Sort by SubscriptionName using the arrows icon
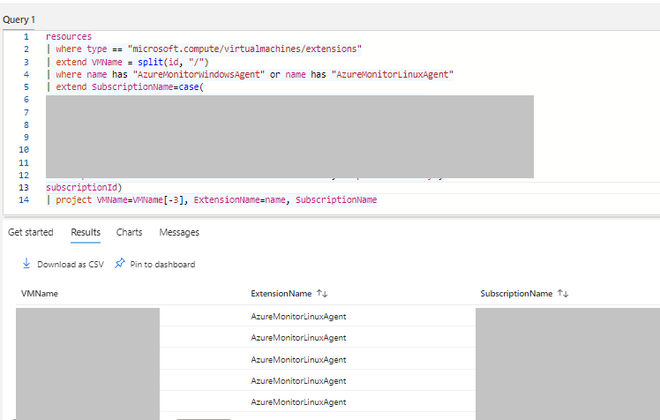Viewport: 660px width, 420px height. (563, 293)
